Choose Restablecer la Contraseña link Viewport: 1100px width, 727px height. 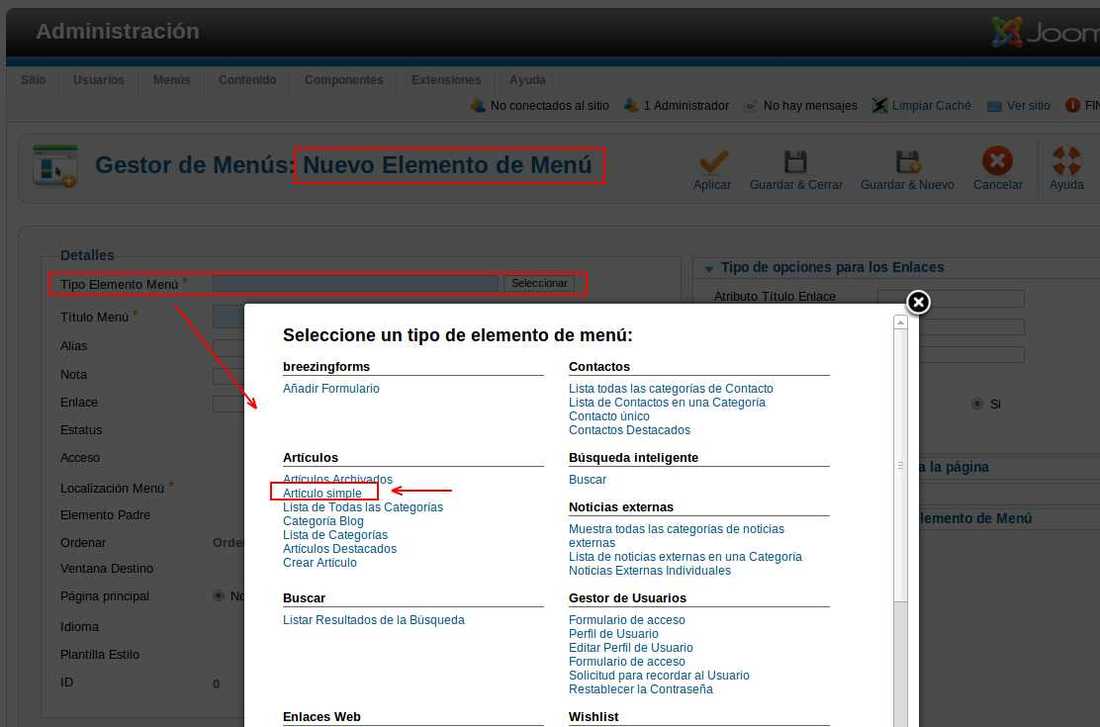(640, 690)
